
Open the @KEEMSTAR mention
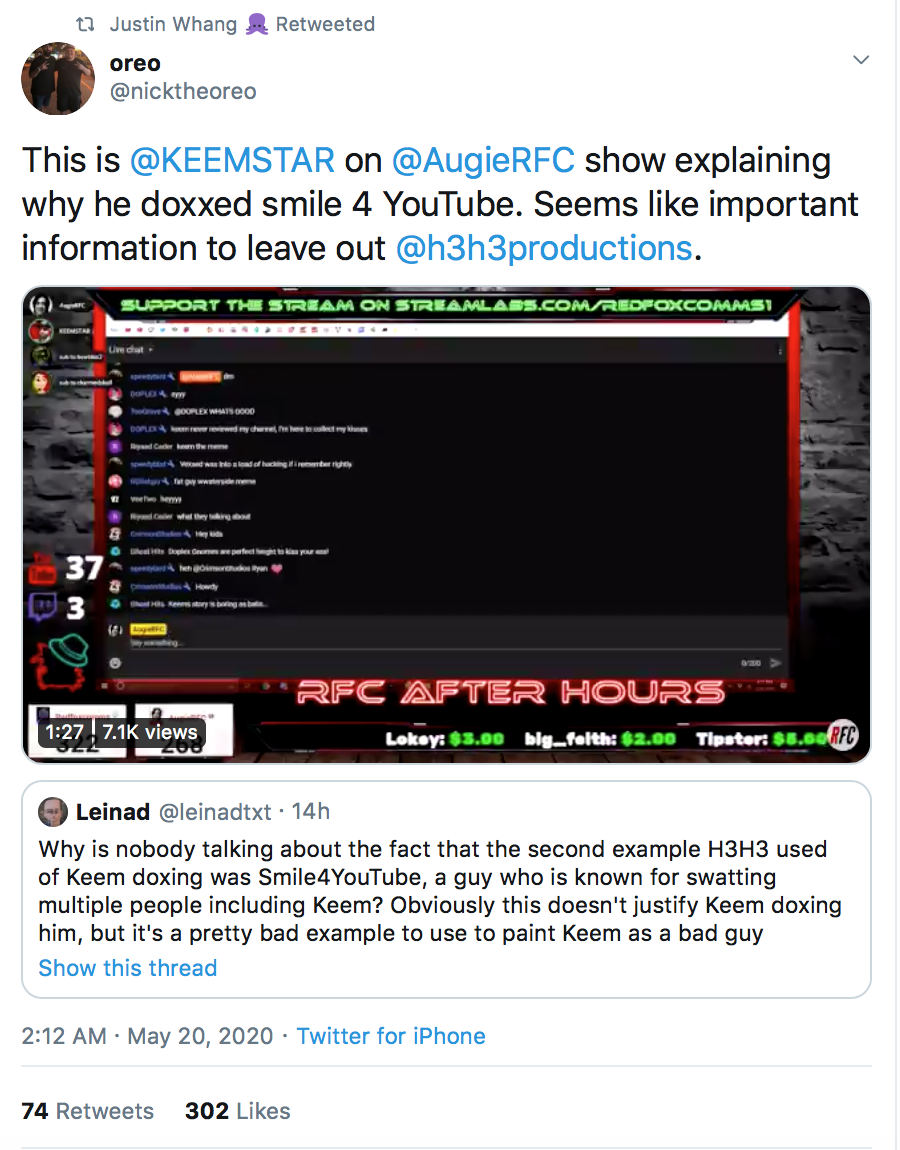(x=232, y=161)
